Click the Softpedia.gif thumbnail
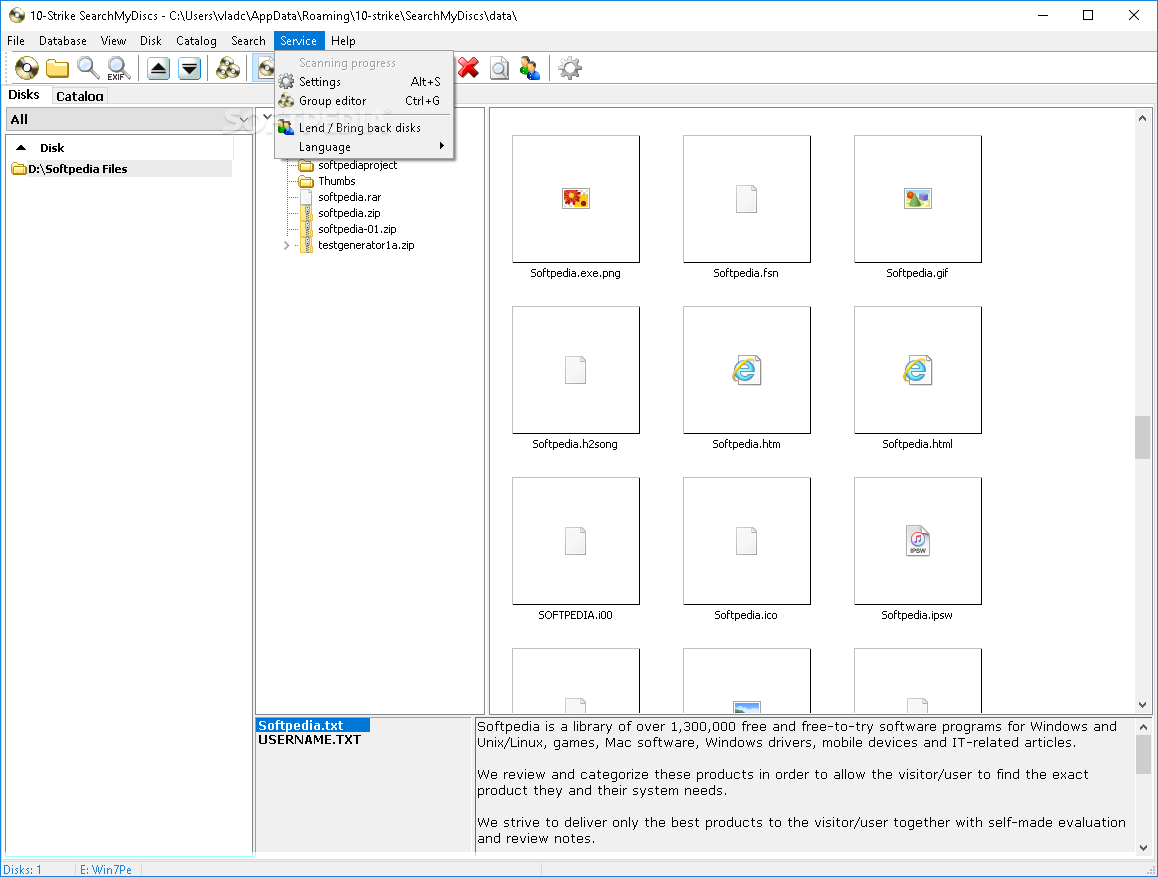This screenshot has width=1158, height=877. click(x=917, y=199)
